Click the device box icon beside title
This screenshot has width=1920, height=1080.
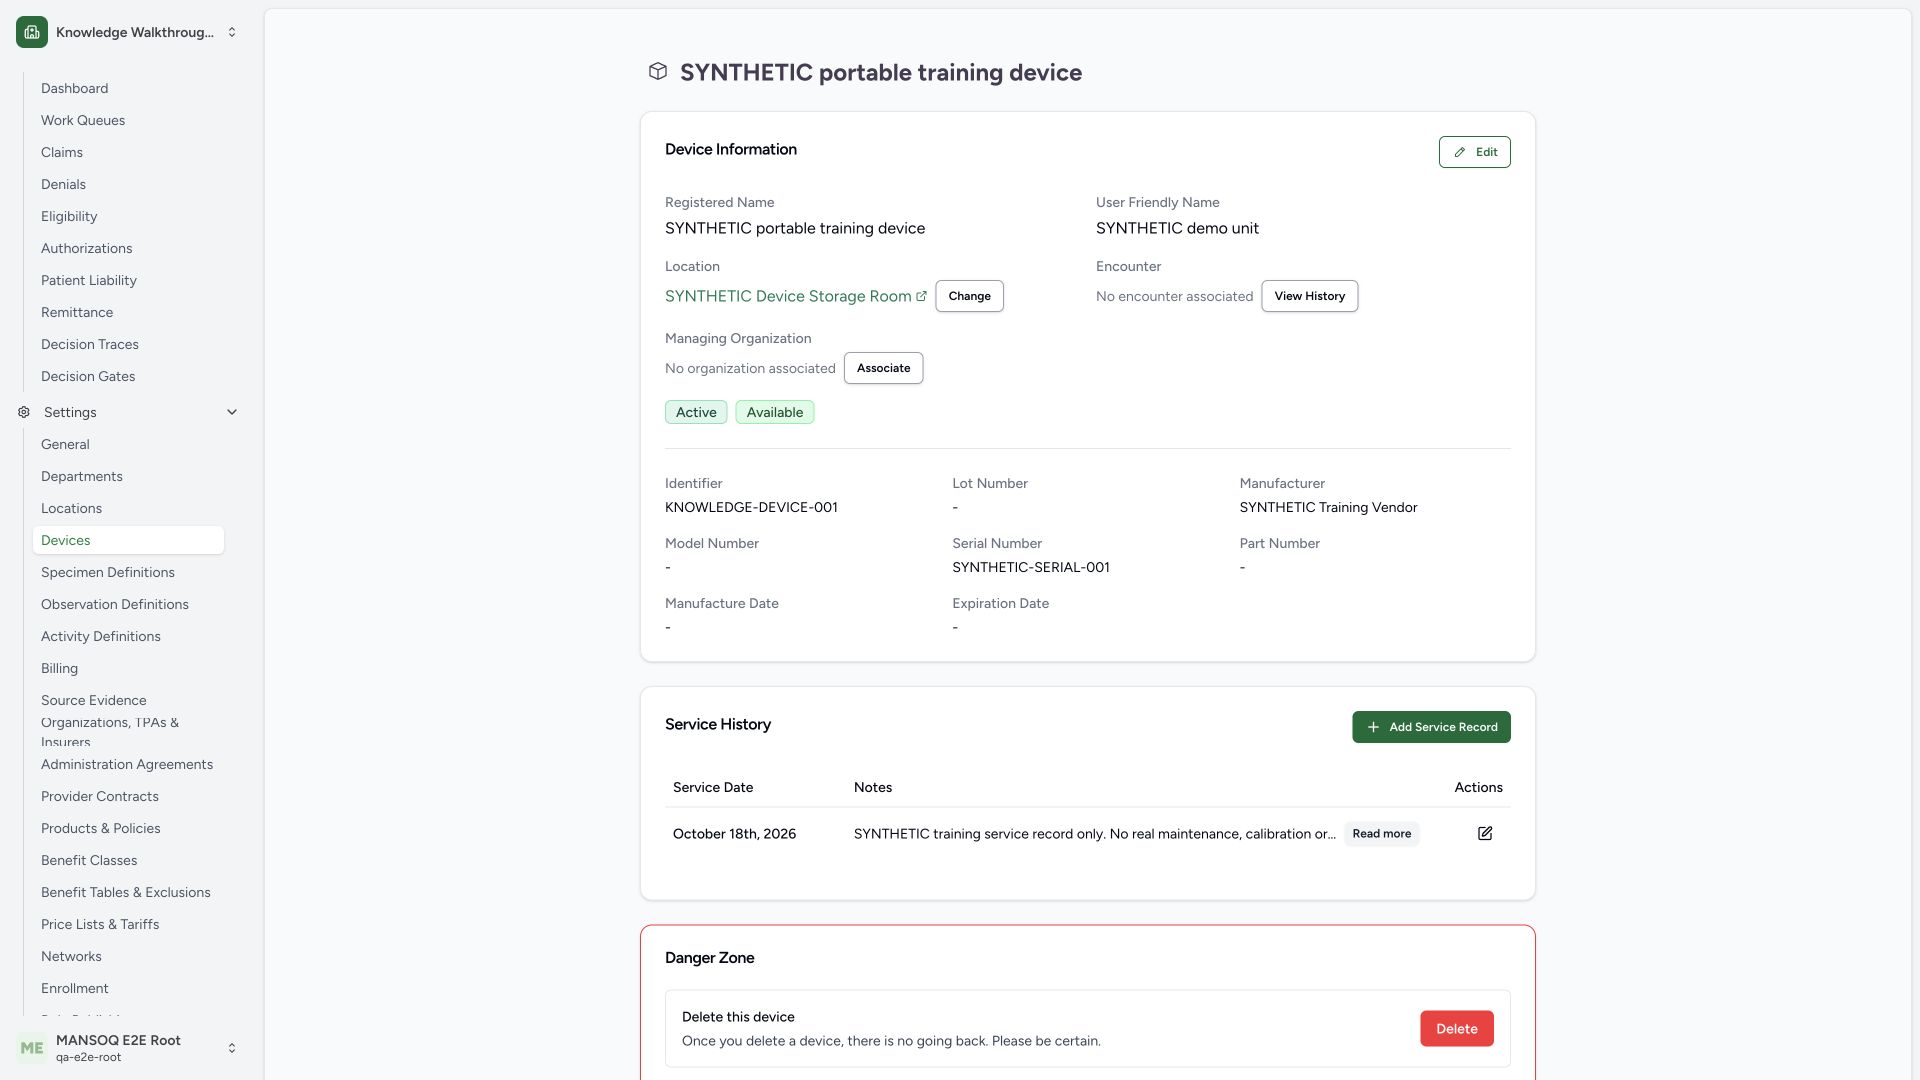tap(657, 71)
